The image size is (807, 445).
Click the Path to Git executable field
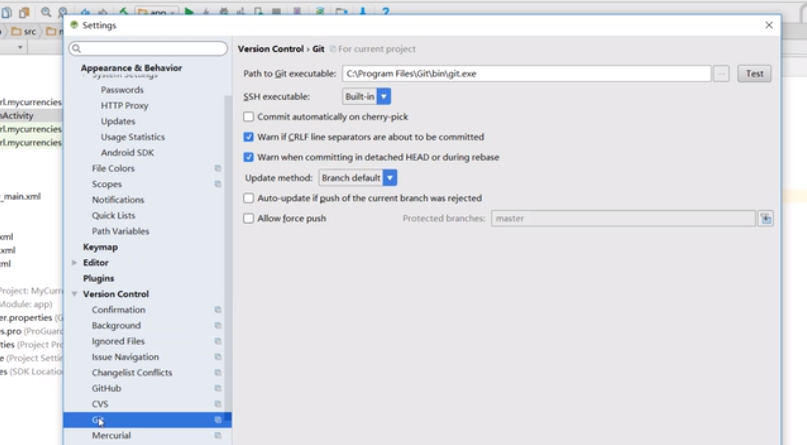pos(527,74)
